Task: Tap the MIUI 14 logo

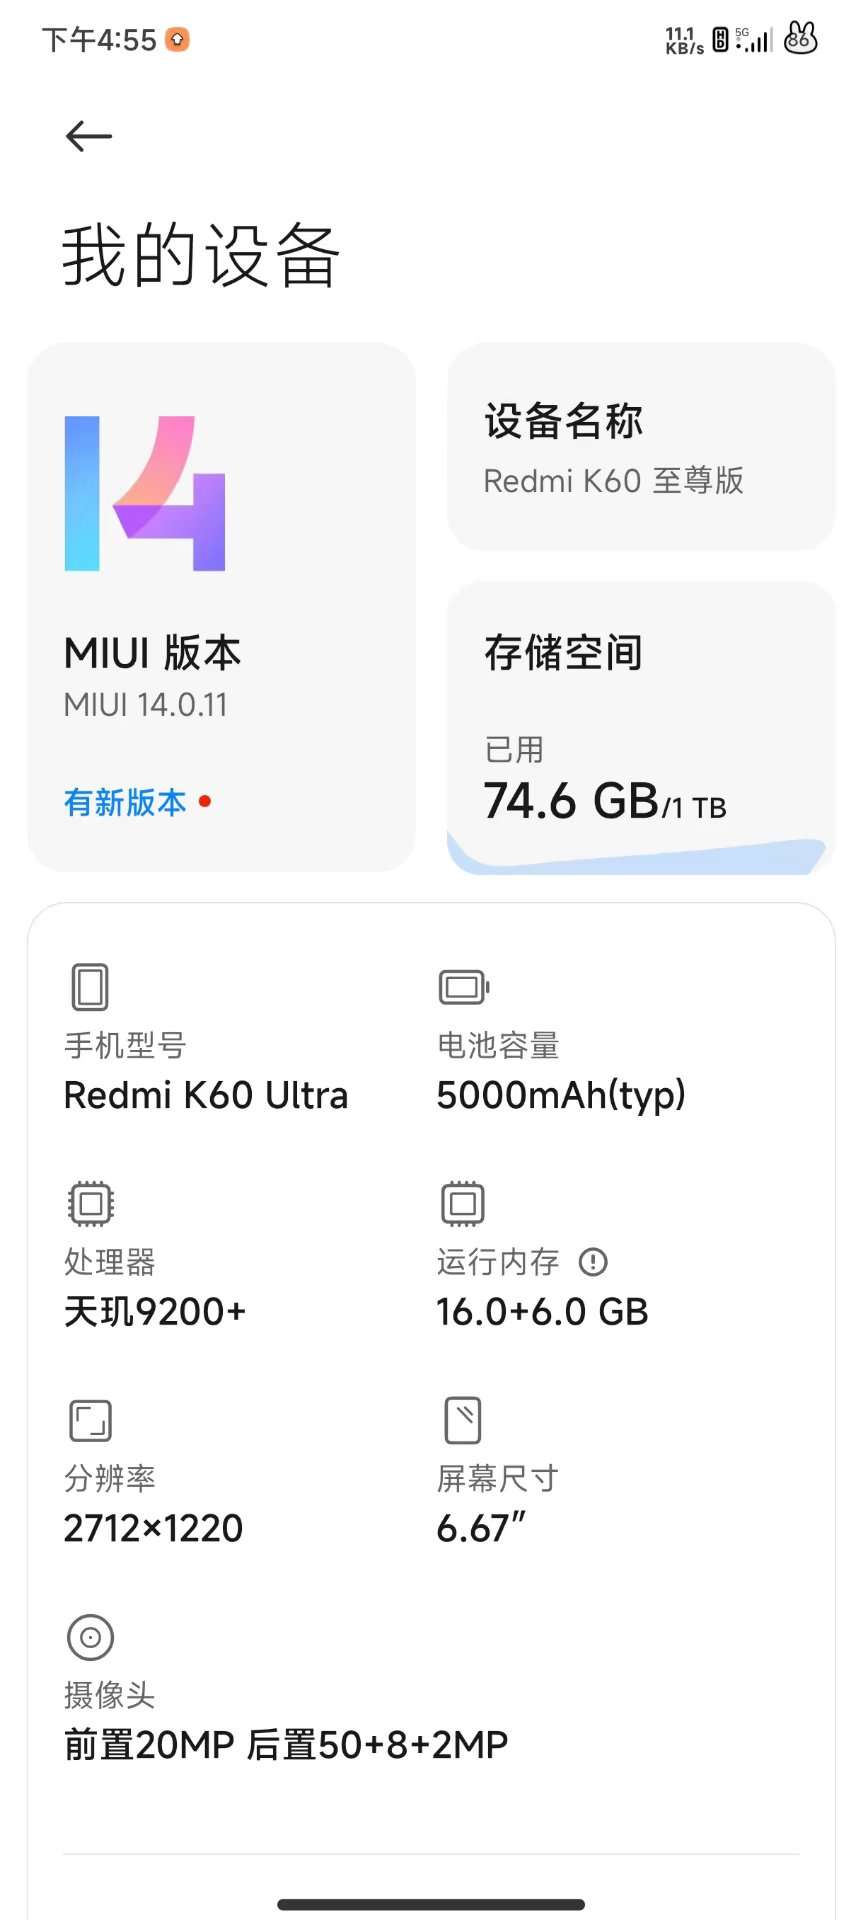Action: point(145,494)
